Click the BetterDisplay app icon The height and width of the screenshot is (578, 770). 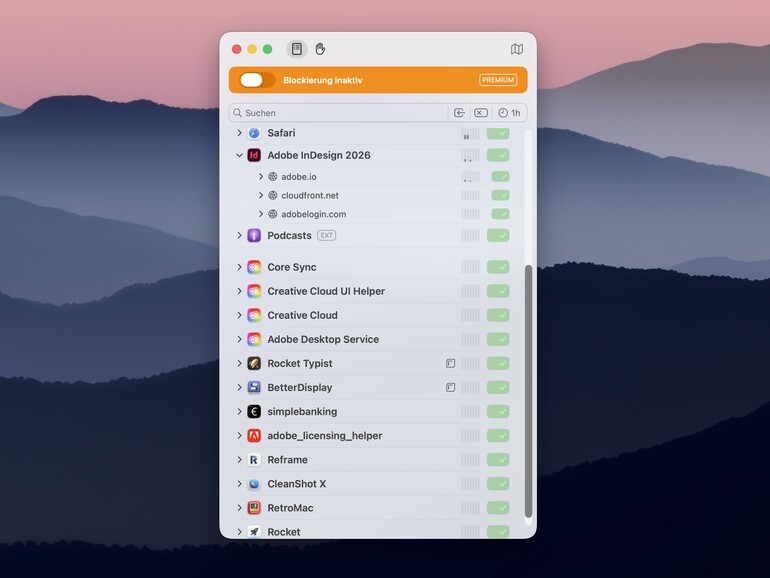[254, 387]
